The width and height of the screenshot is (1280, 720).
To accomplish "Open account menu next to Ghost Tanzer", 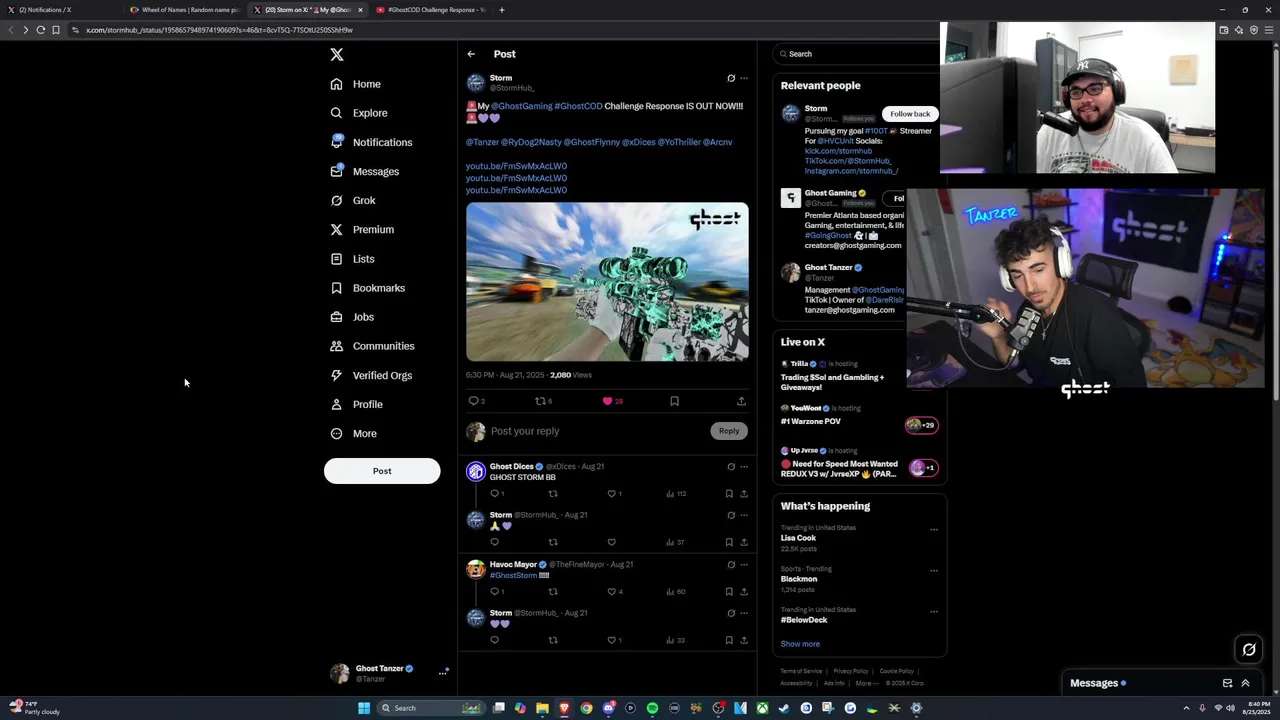I will [442, 673].
